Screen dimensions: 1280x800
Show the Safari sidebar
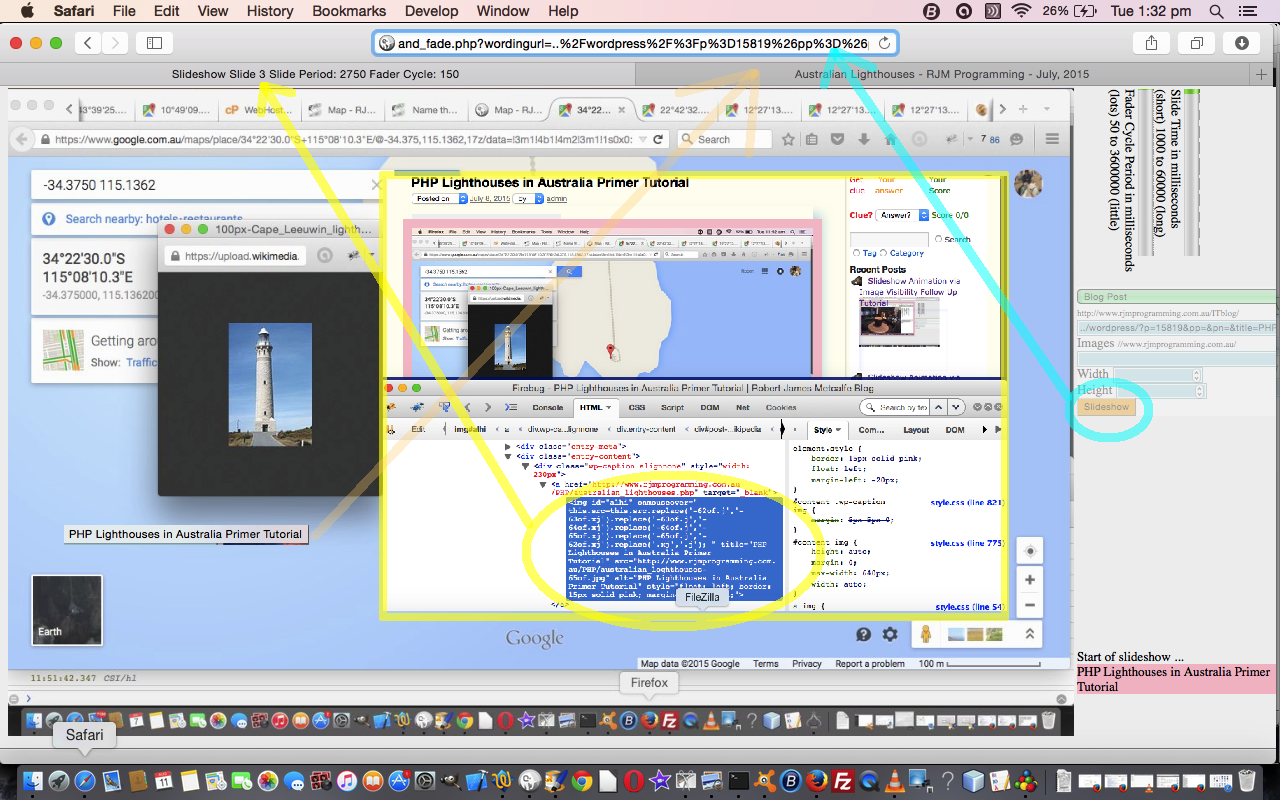[154, 43]
